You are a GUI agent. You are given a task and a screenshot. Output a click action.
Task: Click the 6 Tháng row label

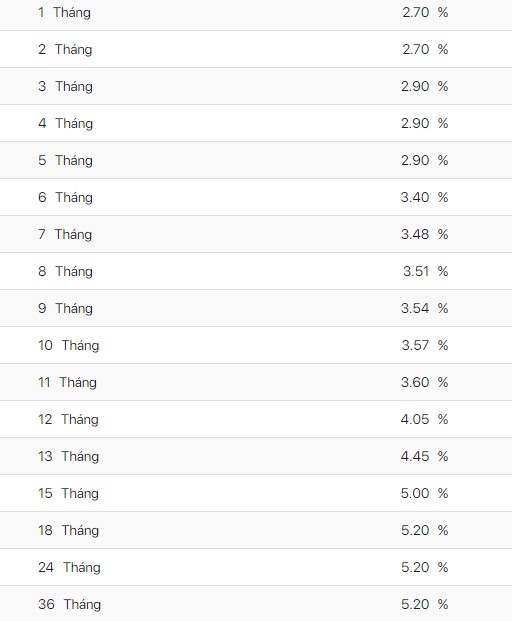tap(65, 198)
